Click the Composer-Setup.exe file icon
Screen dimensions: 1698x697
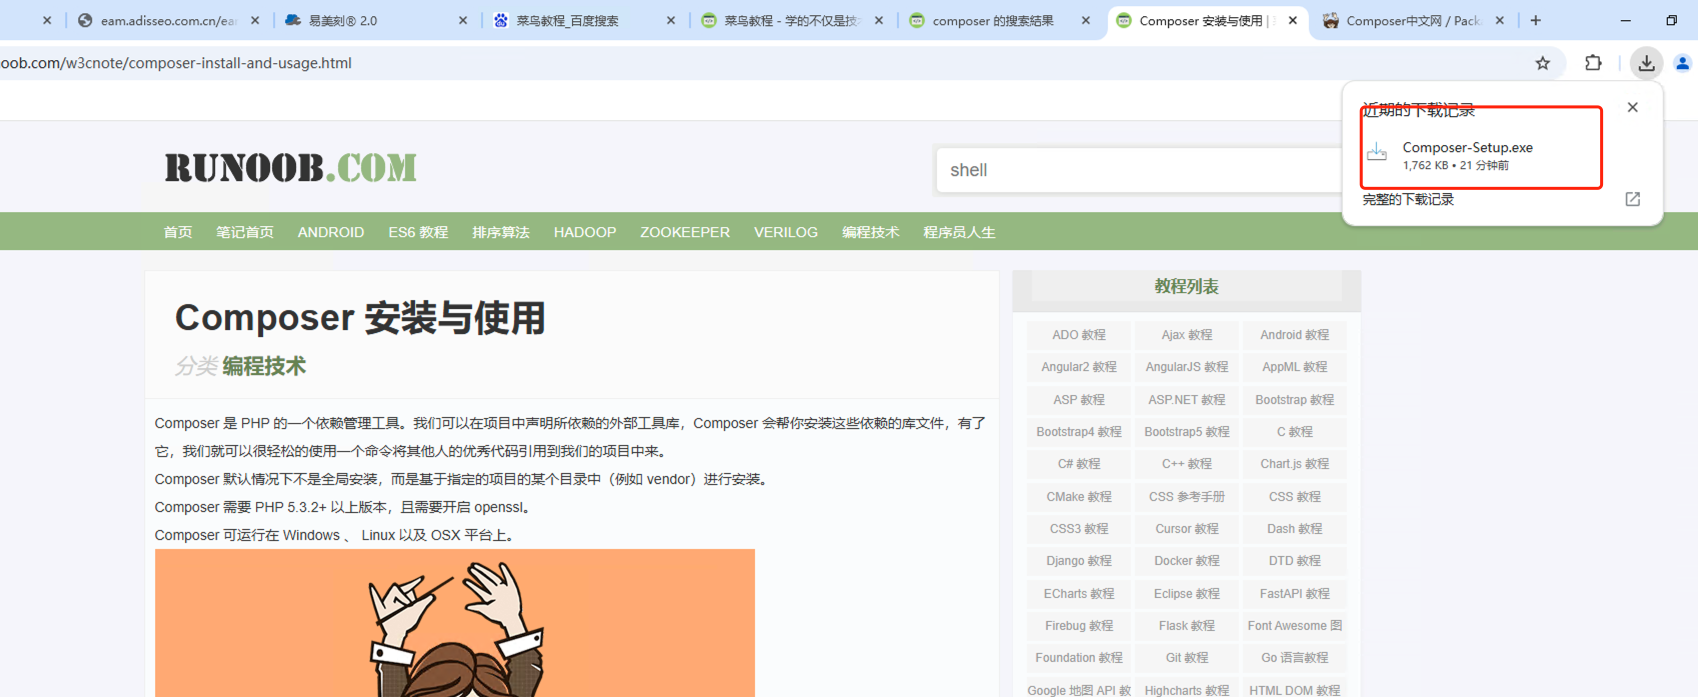(1377, 151)
